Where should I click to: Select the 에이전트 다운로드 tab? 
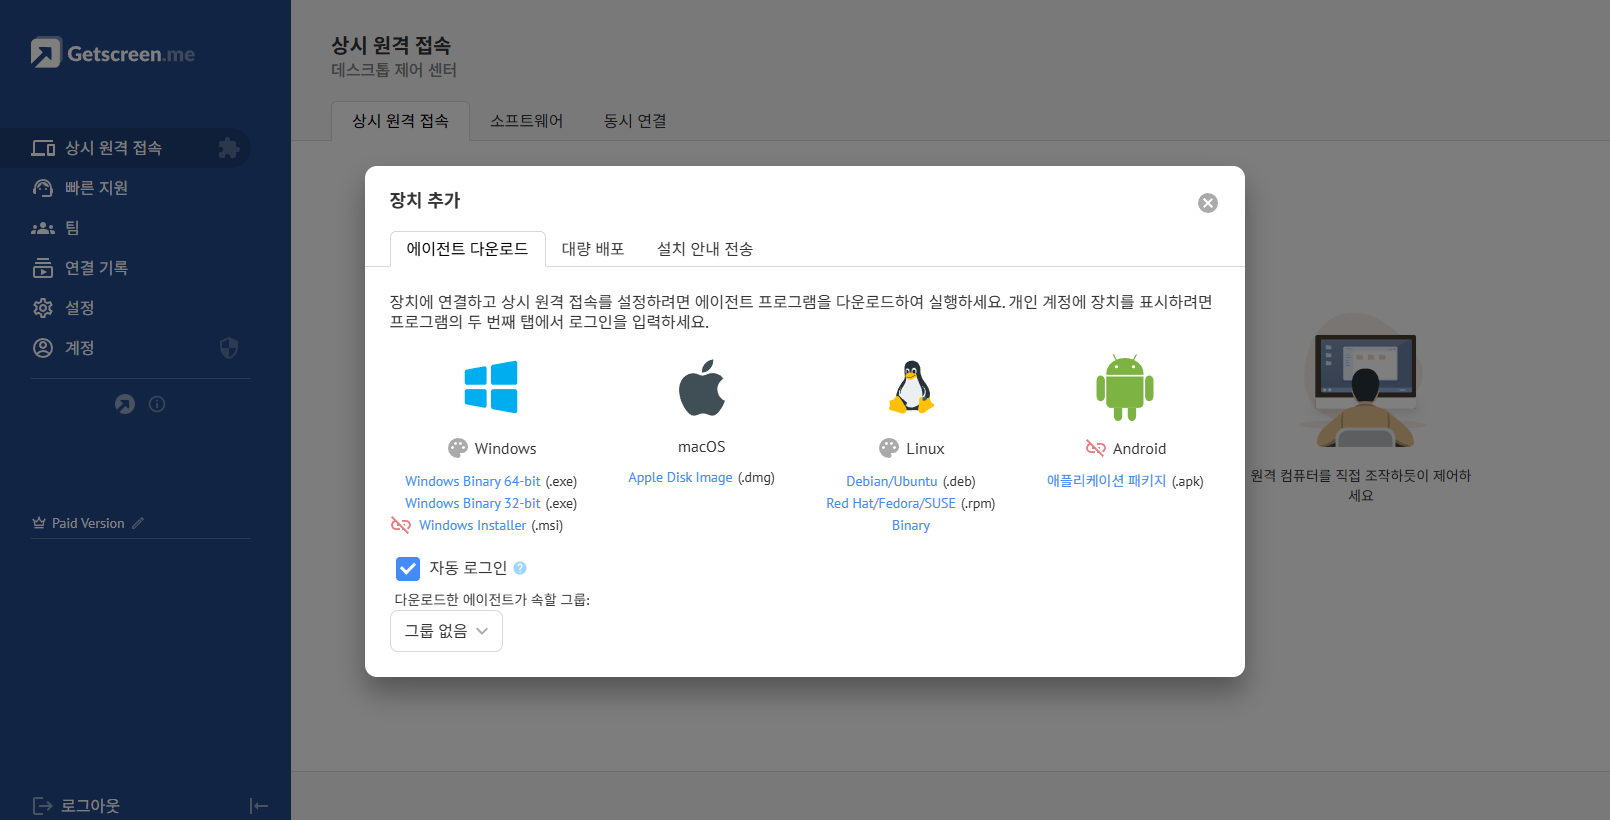[467, 249]
